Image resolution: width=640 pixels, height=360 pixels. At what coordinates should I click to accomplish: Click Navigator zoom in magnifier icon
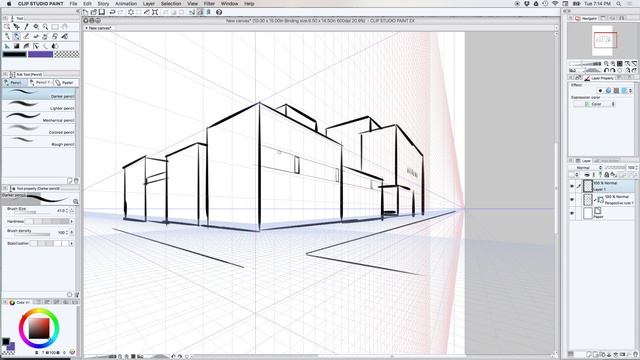tap(613, 64)
